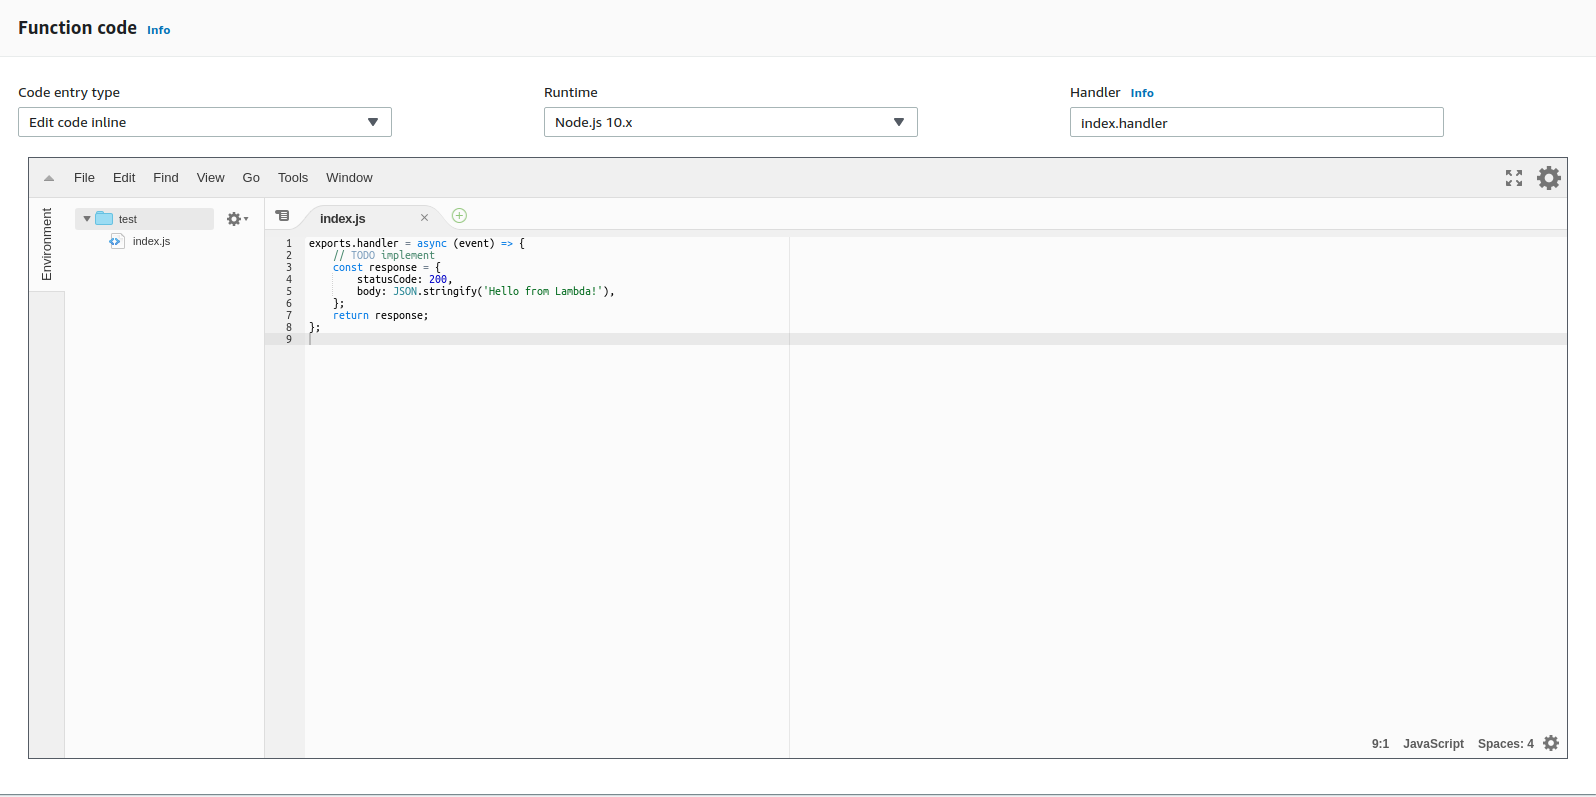Open file tree settings gear

point(236,219)
